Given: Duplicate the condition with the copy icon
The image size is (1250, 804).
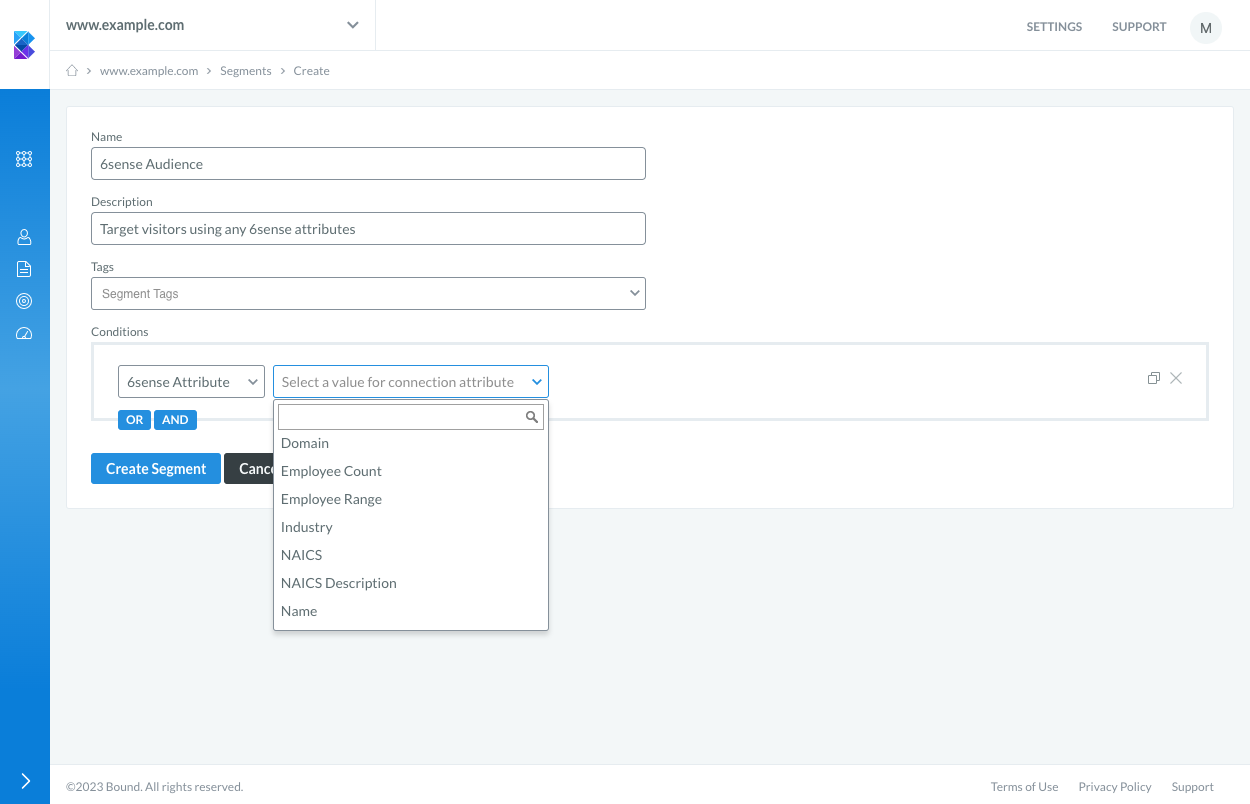Looking at the screenshot, I should click(x=1154, y=378).
